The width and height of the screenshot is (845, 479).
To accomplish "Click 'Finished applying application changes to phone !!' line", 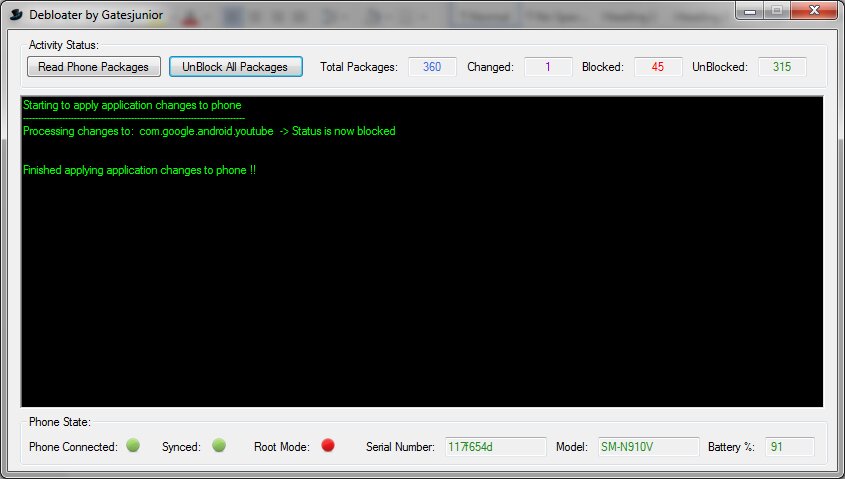I will click(x=140, y=170).
